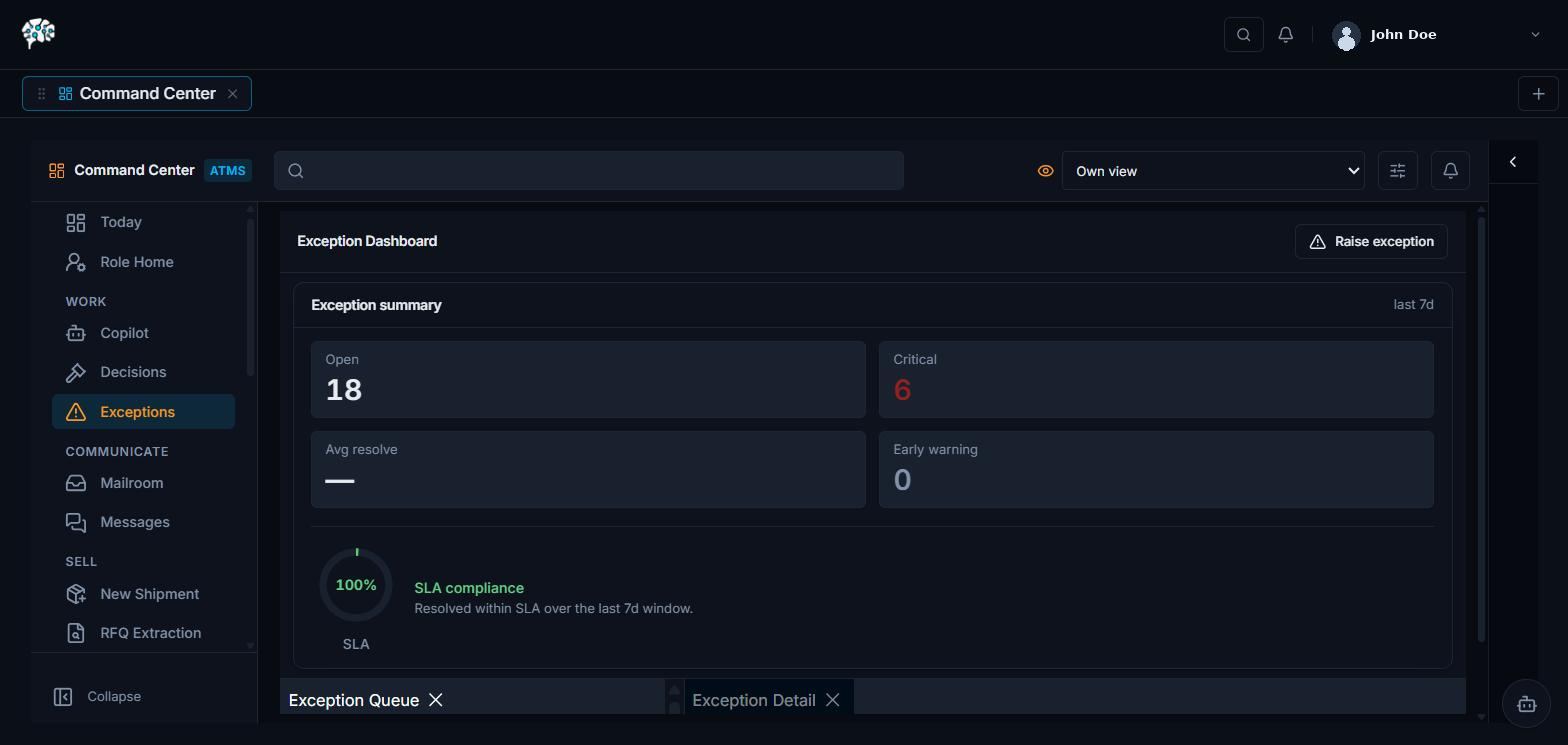Open the Copilot robot icon in sidebar
The image size is (1568, 745).
click(76, 333)
